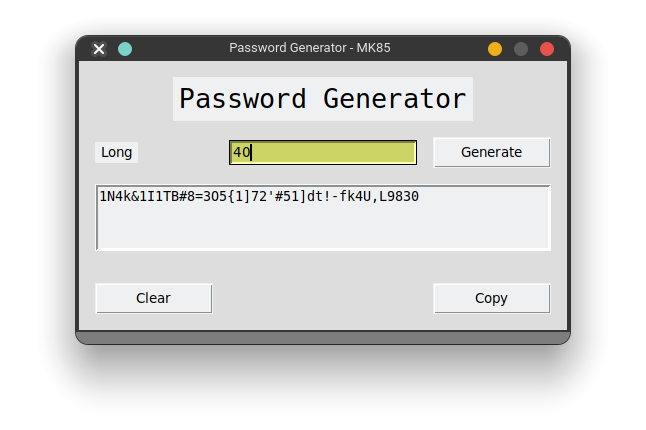
Task: Click the blank space between Clear and Copy
Action: pyautogui.click(x=323, y=298)
